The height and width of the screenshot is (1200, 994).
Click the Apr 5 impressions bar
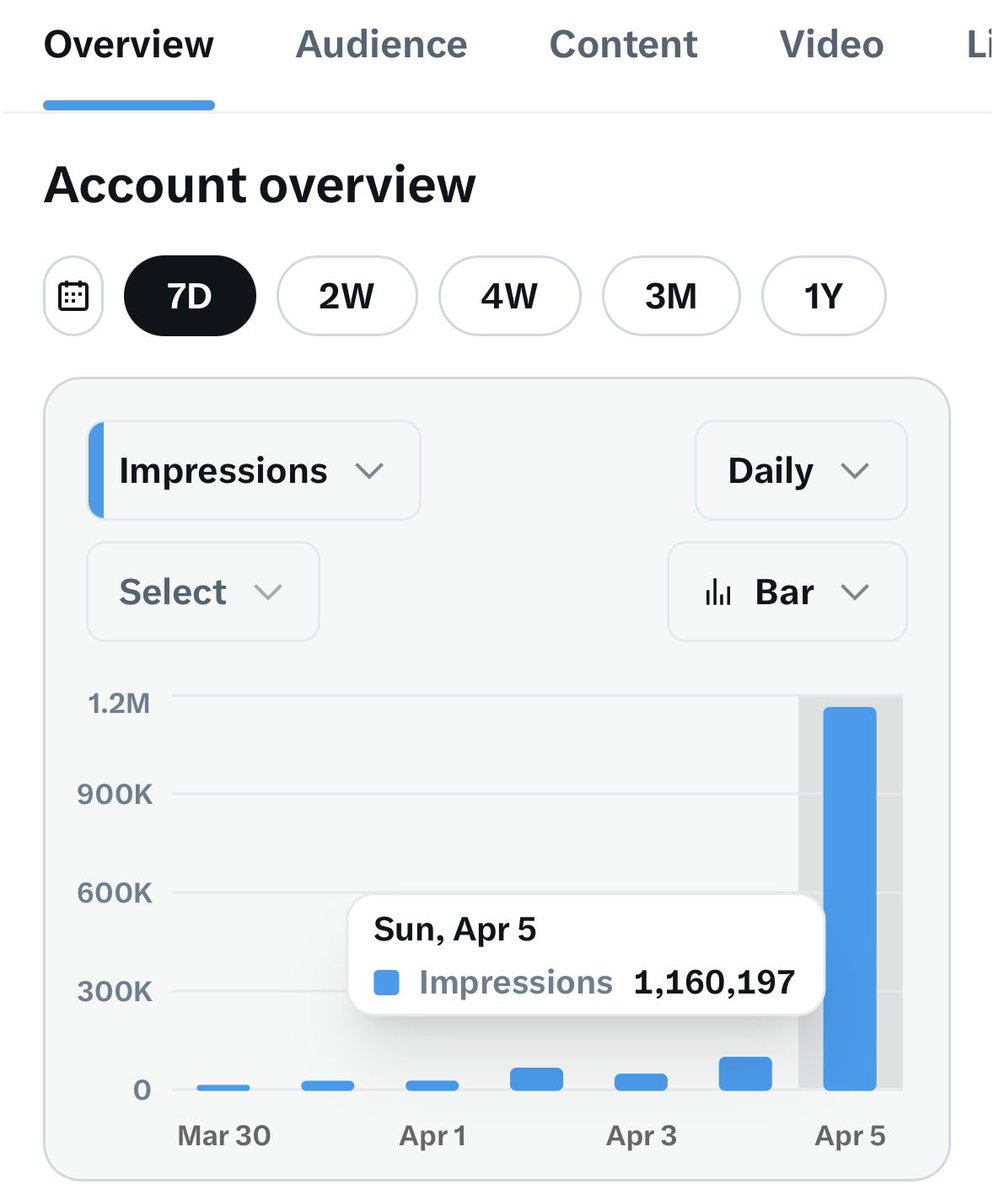(x=849, y=898)
